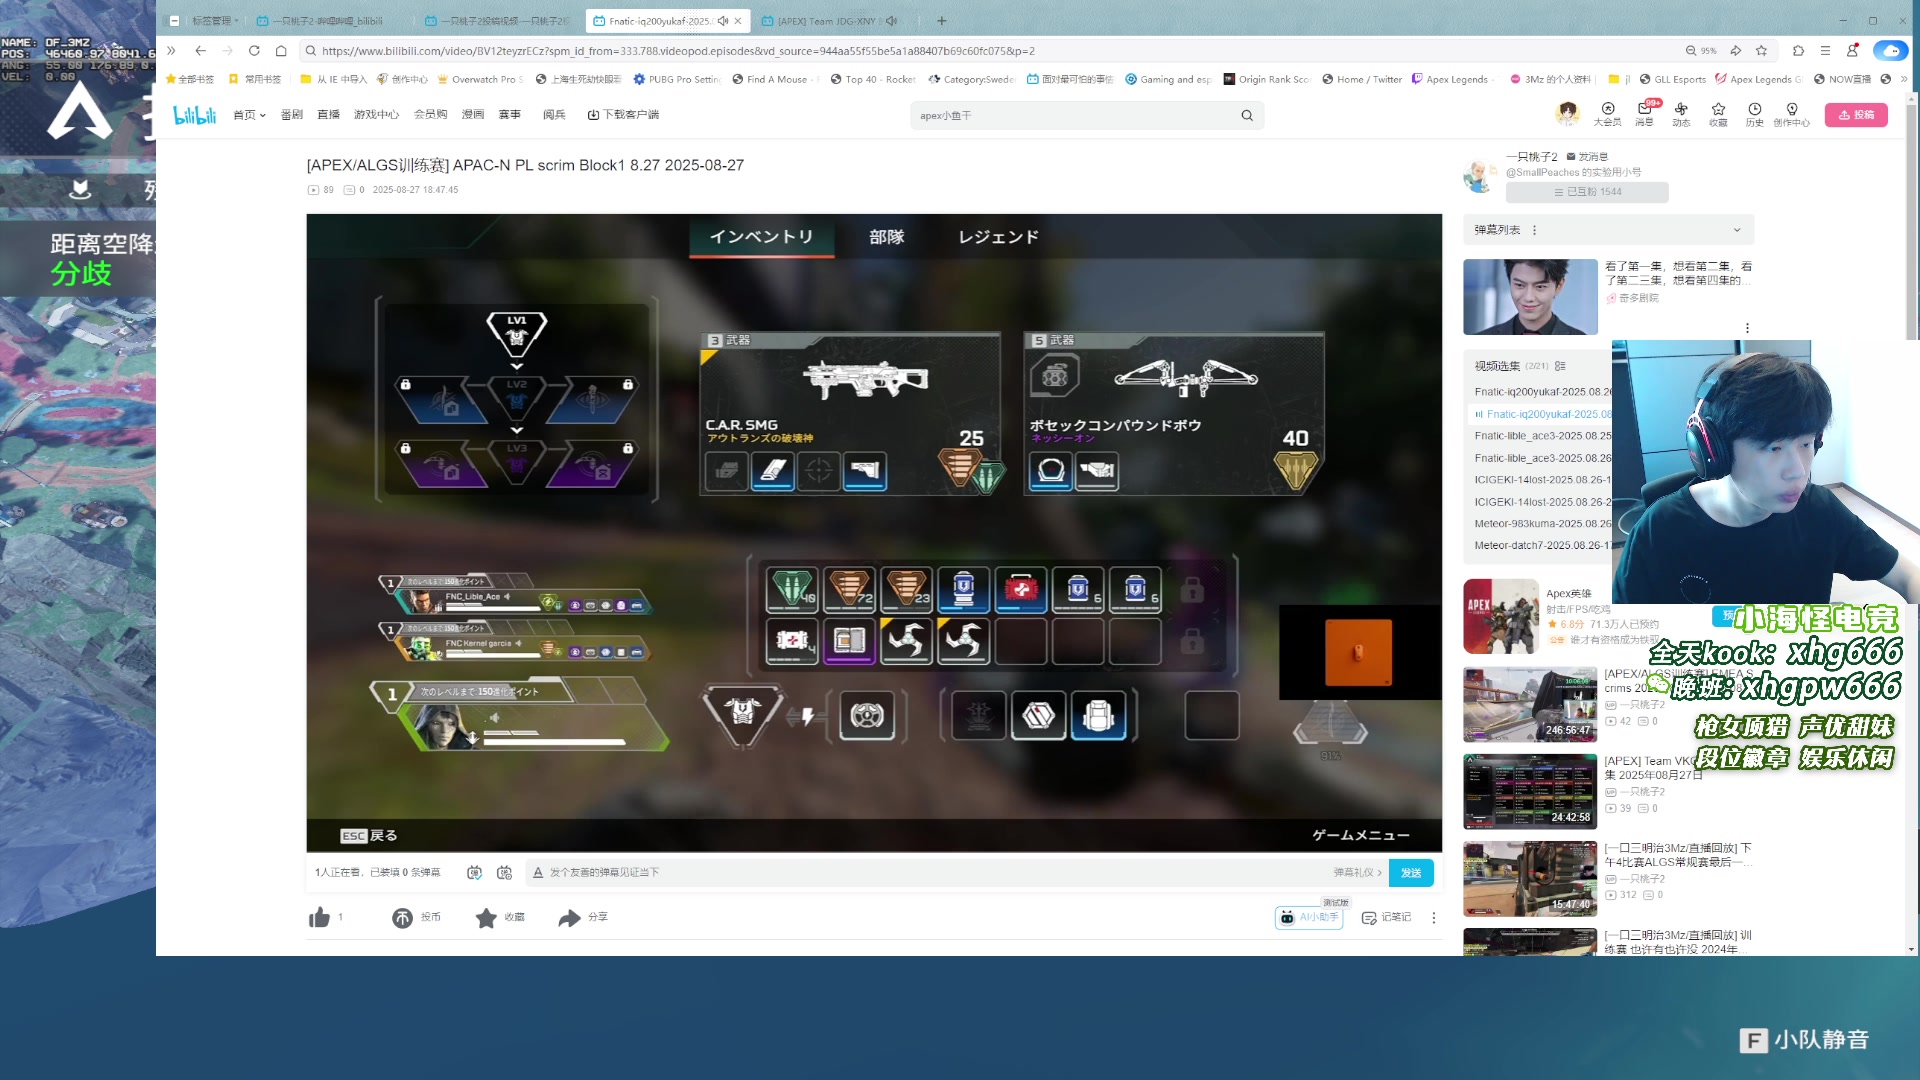Open browser extensions puzzle icon
This screenshot has height=1080, width=1920.
coord(1798,50)
